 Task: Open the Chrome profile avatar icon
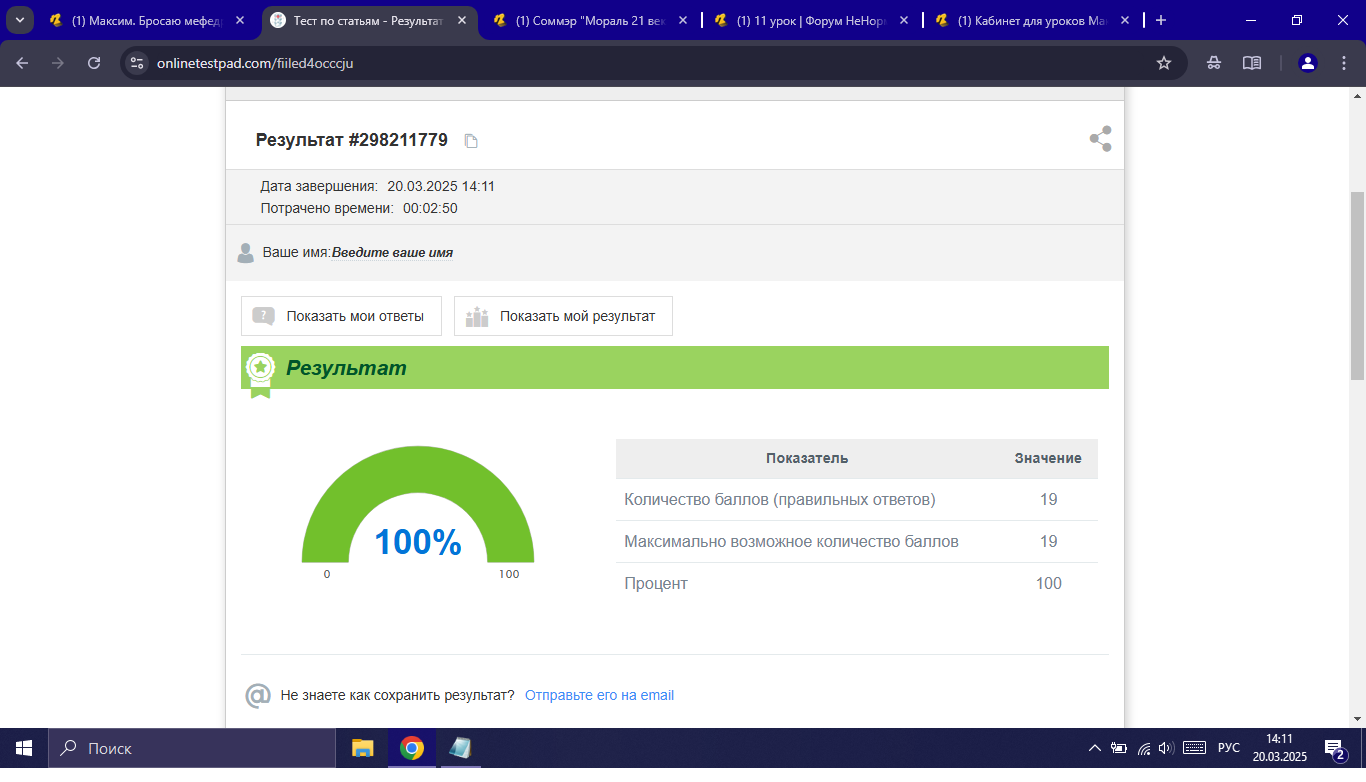point(1307,63)
